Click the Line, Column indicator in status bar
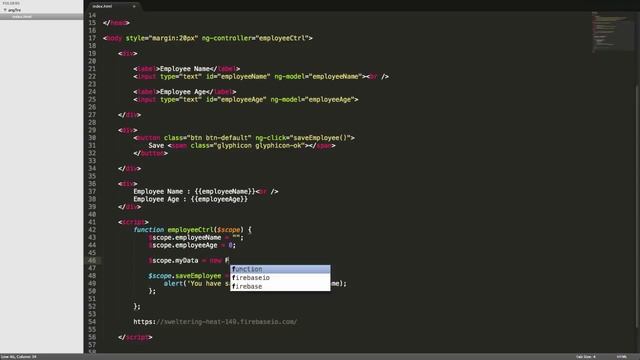Screen dimensions: 640x360 [18, 357]
